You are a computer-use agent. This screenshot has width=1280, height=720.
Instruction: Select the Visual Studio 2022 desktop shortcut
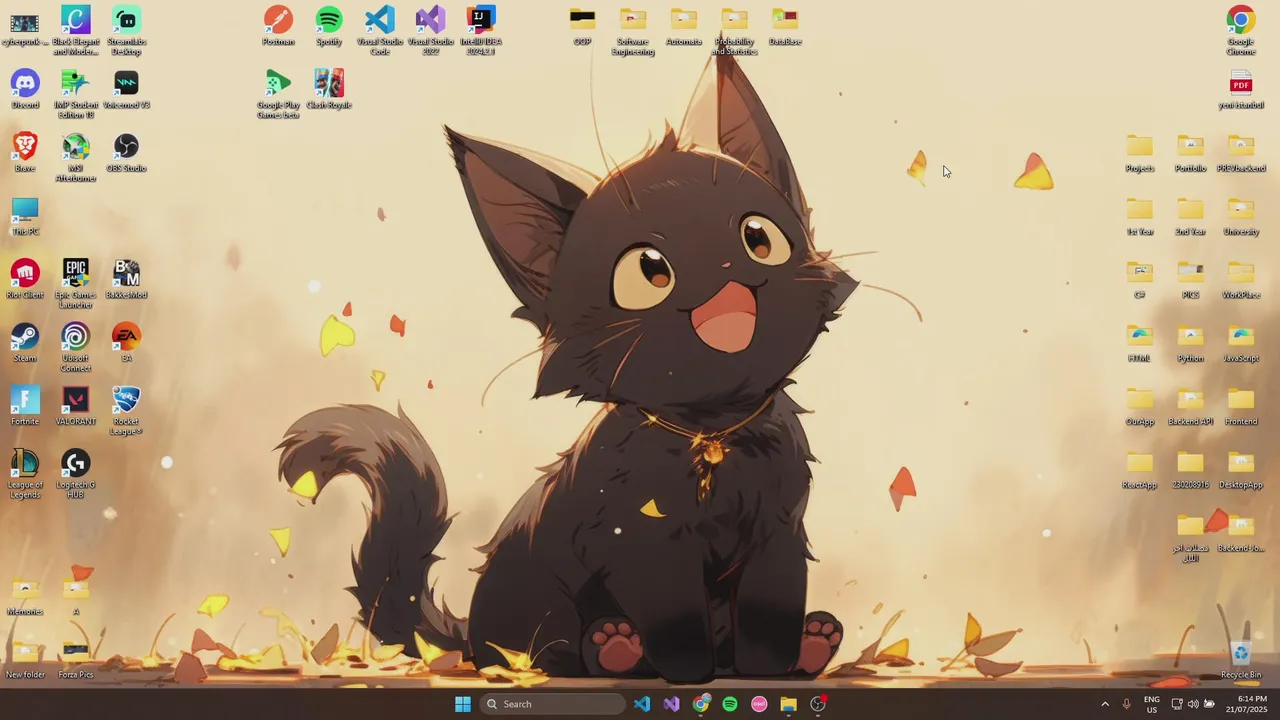[x=430, y=30]
